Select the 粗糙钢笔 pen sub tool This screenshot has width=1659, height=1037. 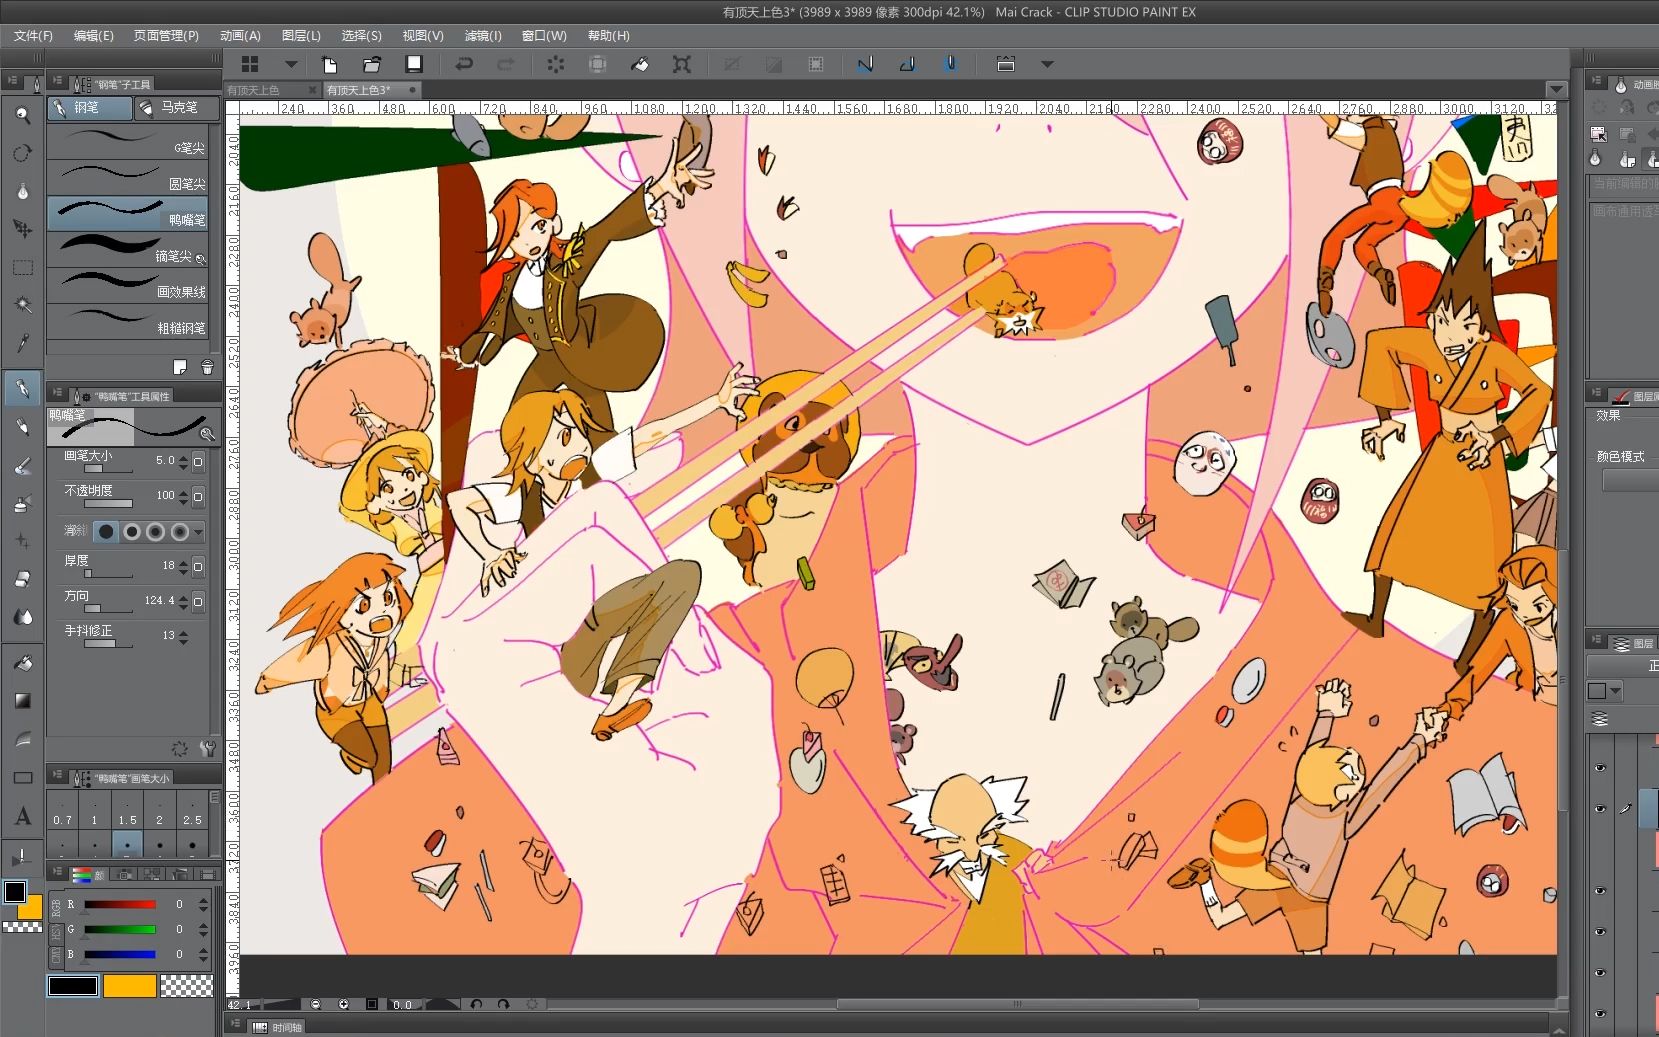pyautogui.click(x=128, y=322)
